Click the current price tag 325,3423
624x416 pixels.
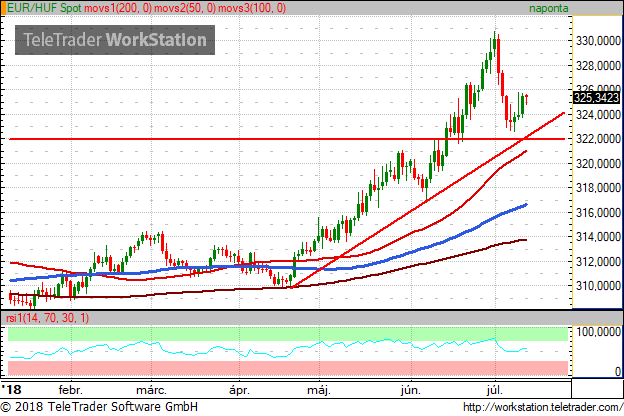point(596,98)
